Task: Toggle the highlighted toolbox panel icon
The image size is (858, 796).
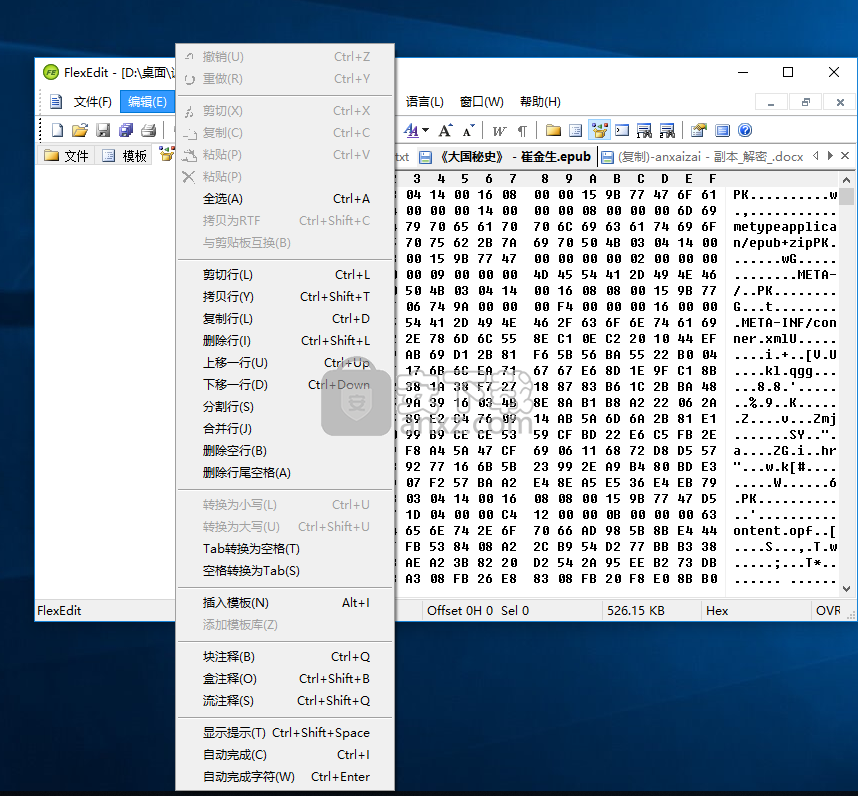Action: point(599,130)
